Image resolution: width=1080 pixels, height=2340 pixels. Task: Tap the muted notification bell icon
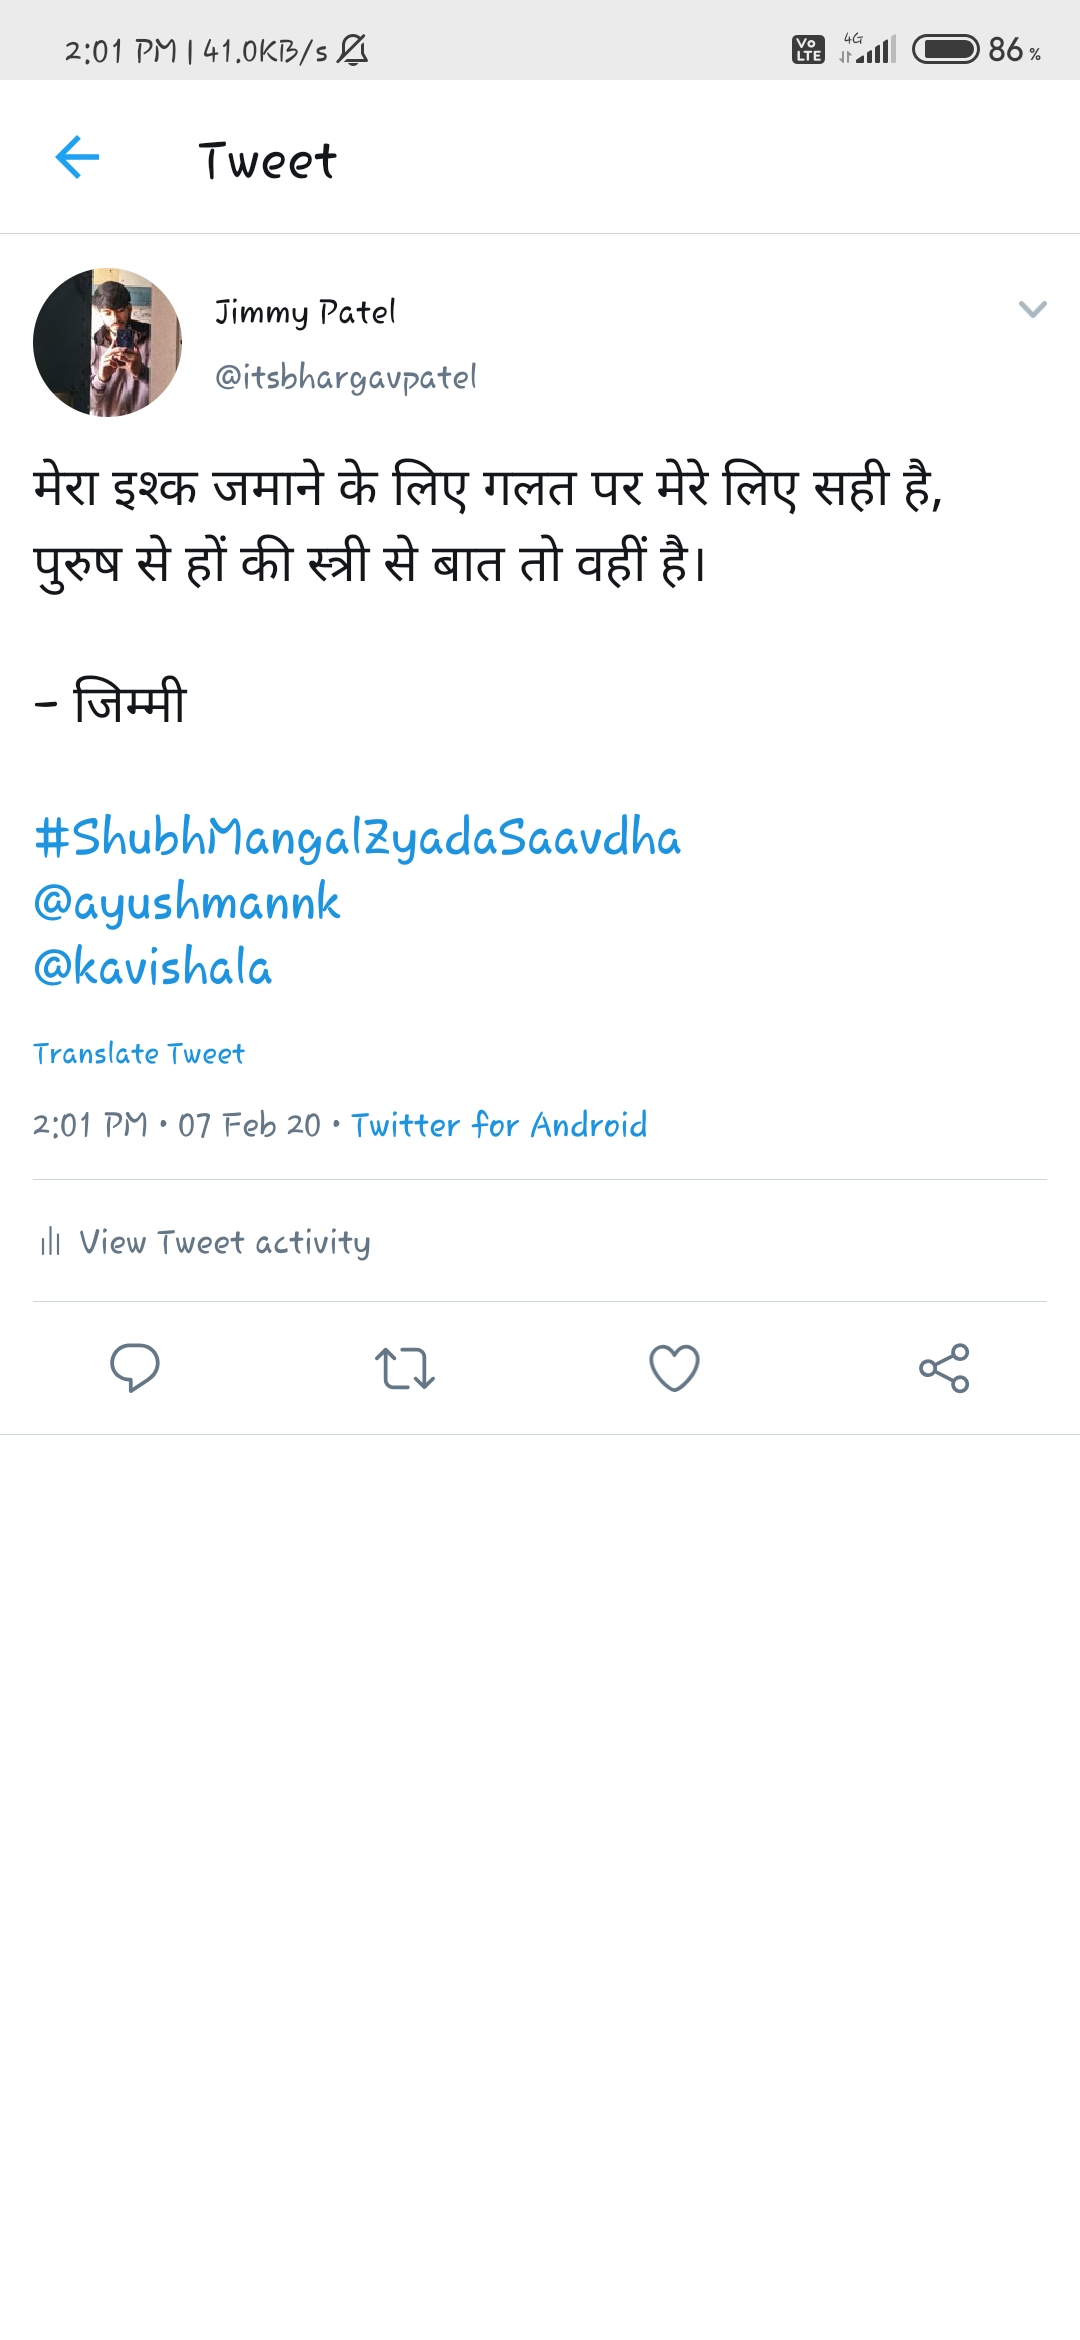(x=352, y=49)
